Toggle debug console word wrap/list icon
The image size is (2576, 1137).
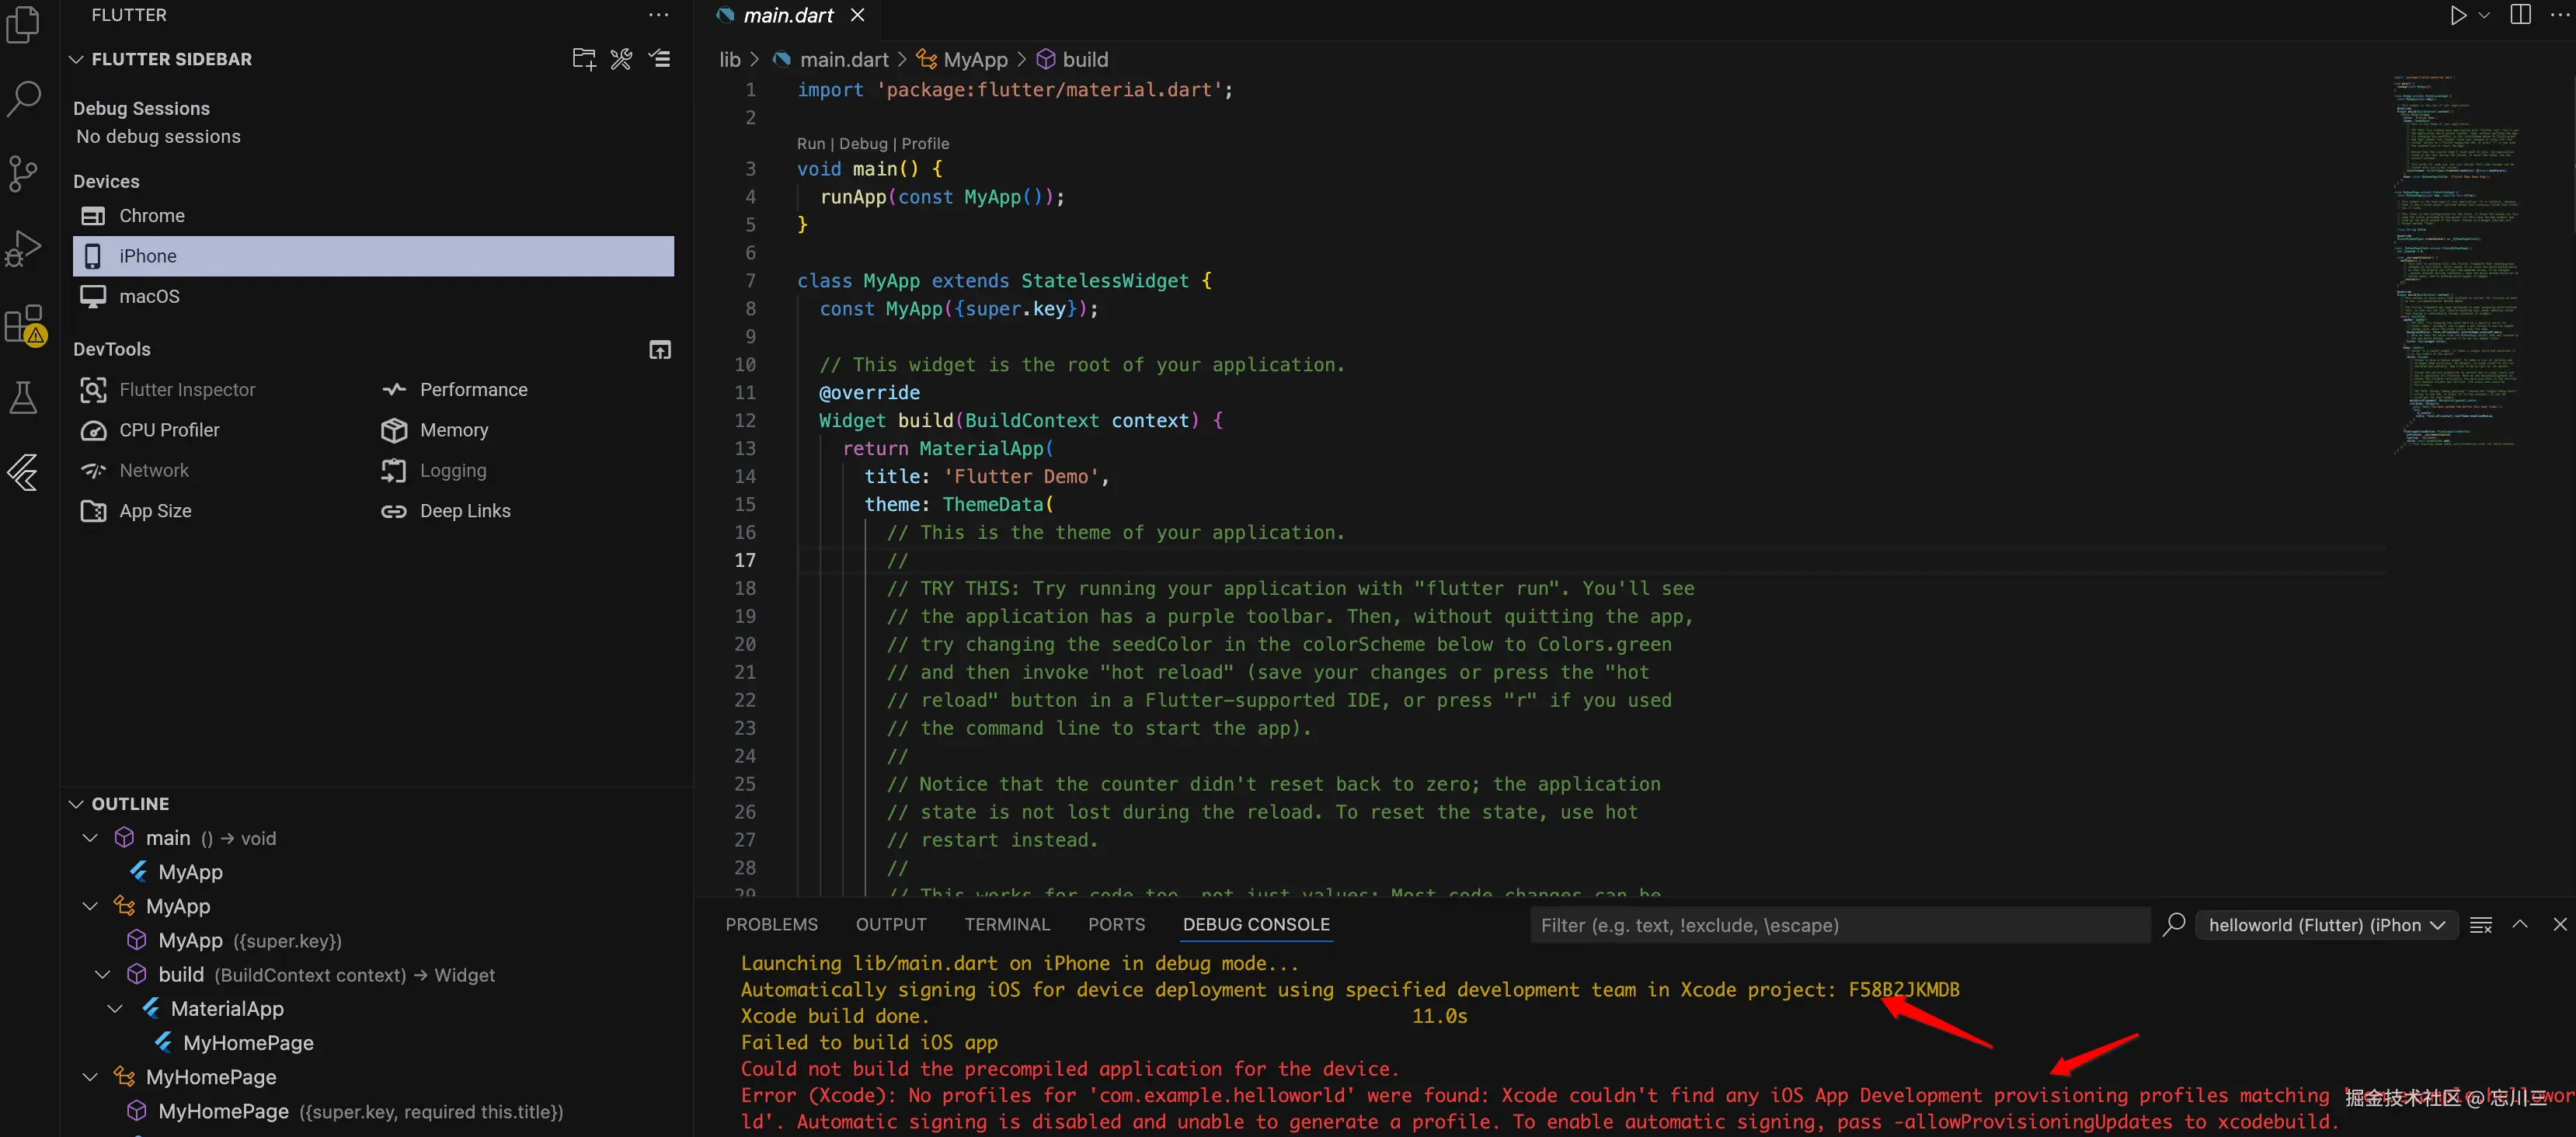click(2480, 925)
